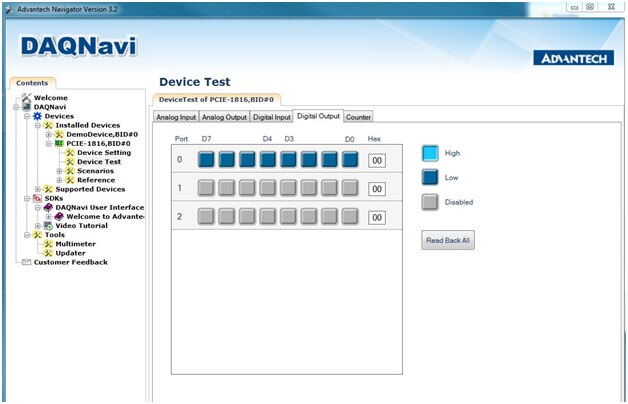Click the Updater tool icon
The image size is (628, 404).
[x=48, y=253]
